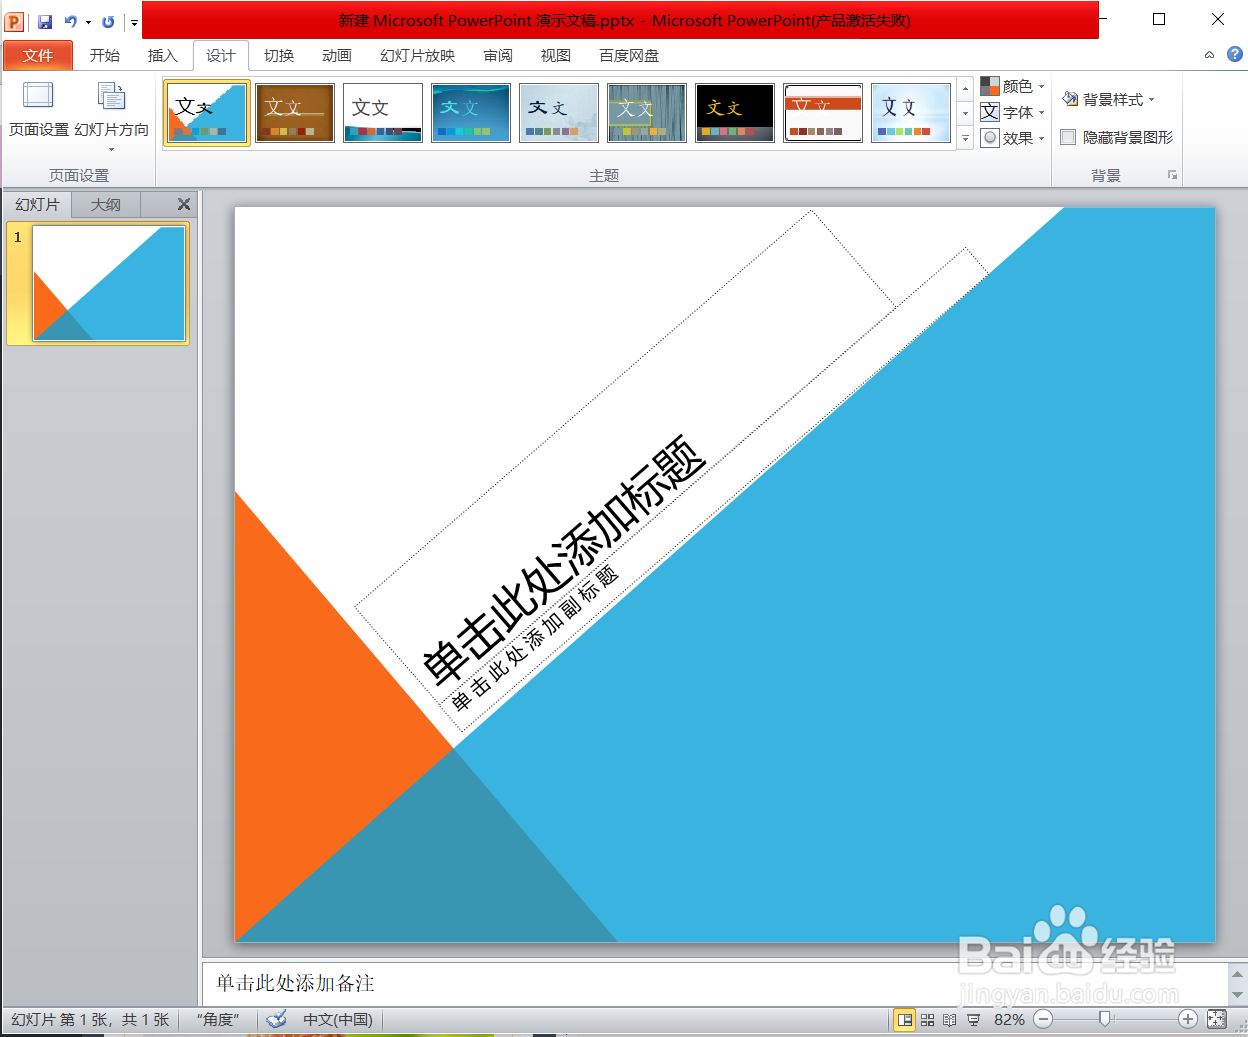Image resolution: width=1248 pixels, height=1037 pixels.
Task: Switch to Reading View icon in status bar
Action: click(x=948, y=1019)
